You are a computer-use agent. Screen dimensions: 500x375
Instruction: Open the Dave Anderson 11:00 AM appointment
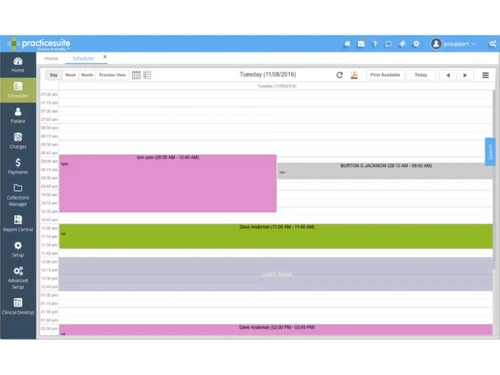[x=276, y=236]
